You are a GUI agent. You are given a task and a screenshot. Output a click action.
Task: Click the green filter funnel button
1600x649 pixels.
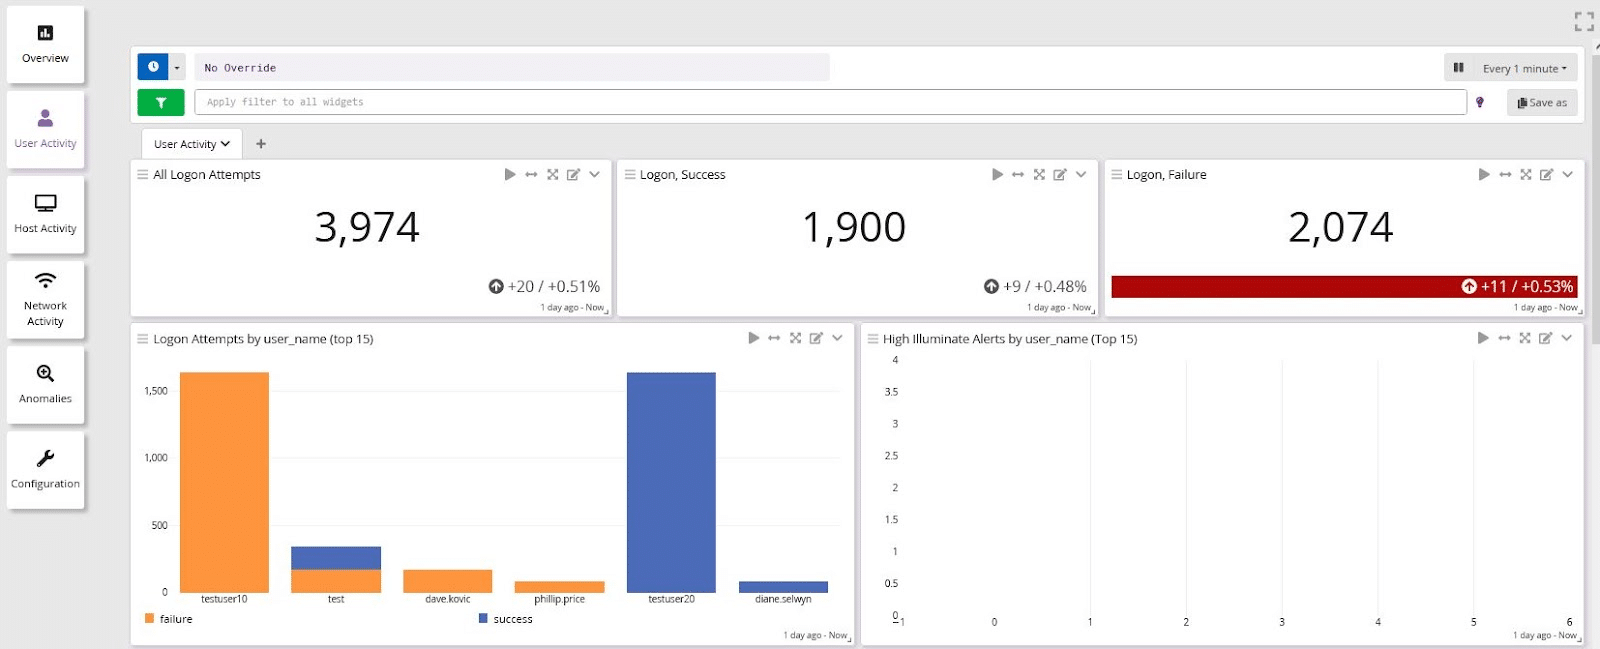pyautogui.click(x=160, y=102)
